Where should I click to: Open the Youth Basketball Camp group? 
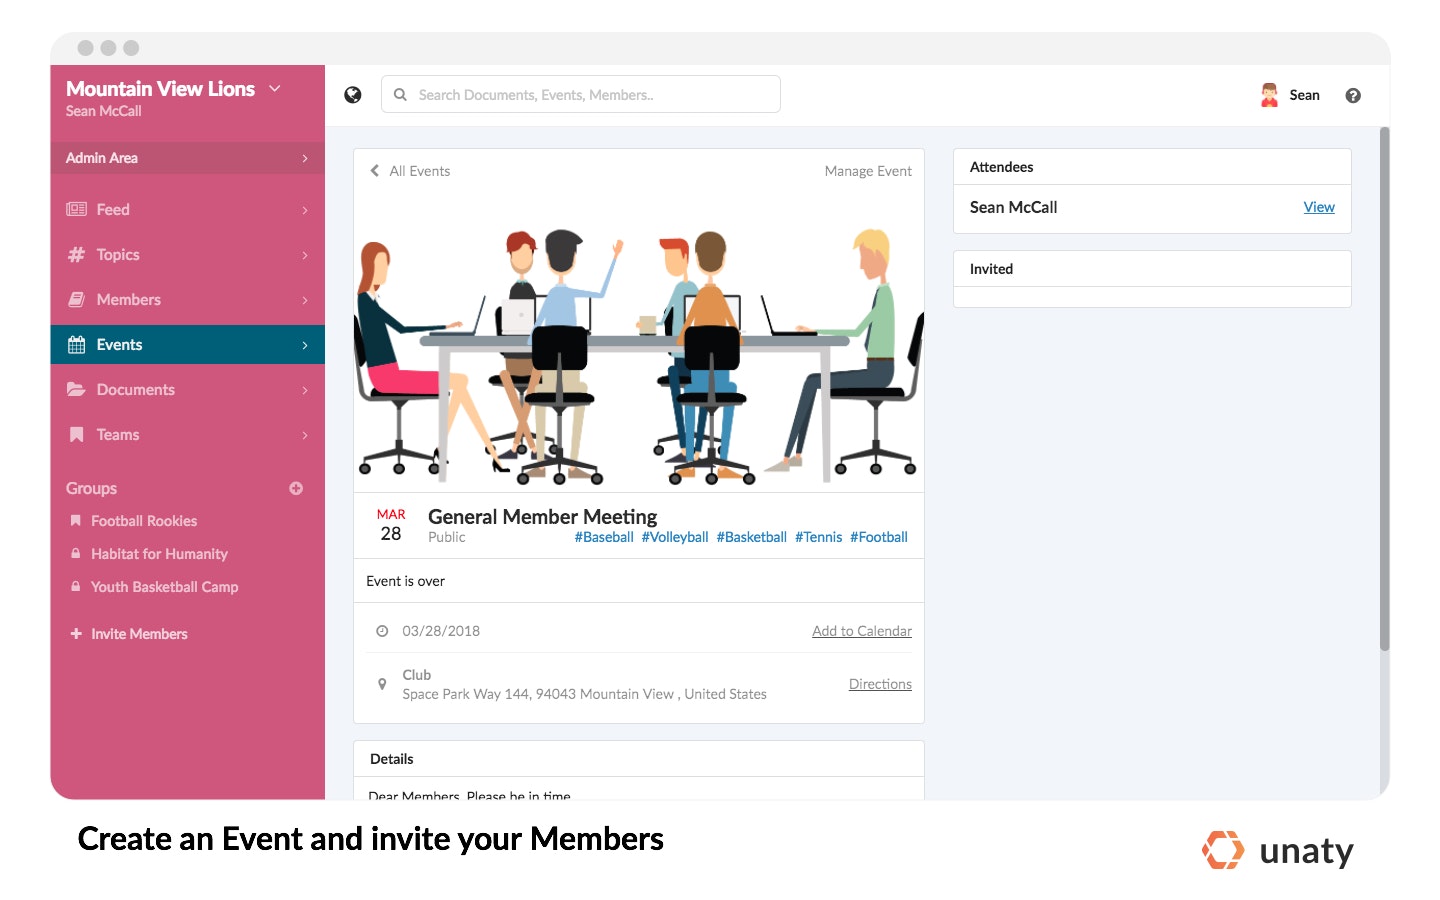[164, 587]
